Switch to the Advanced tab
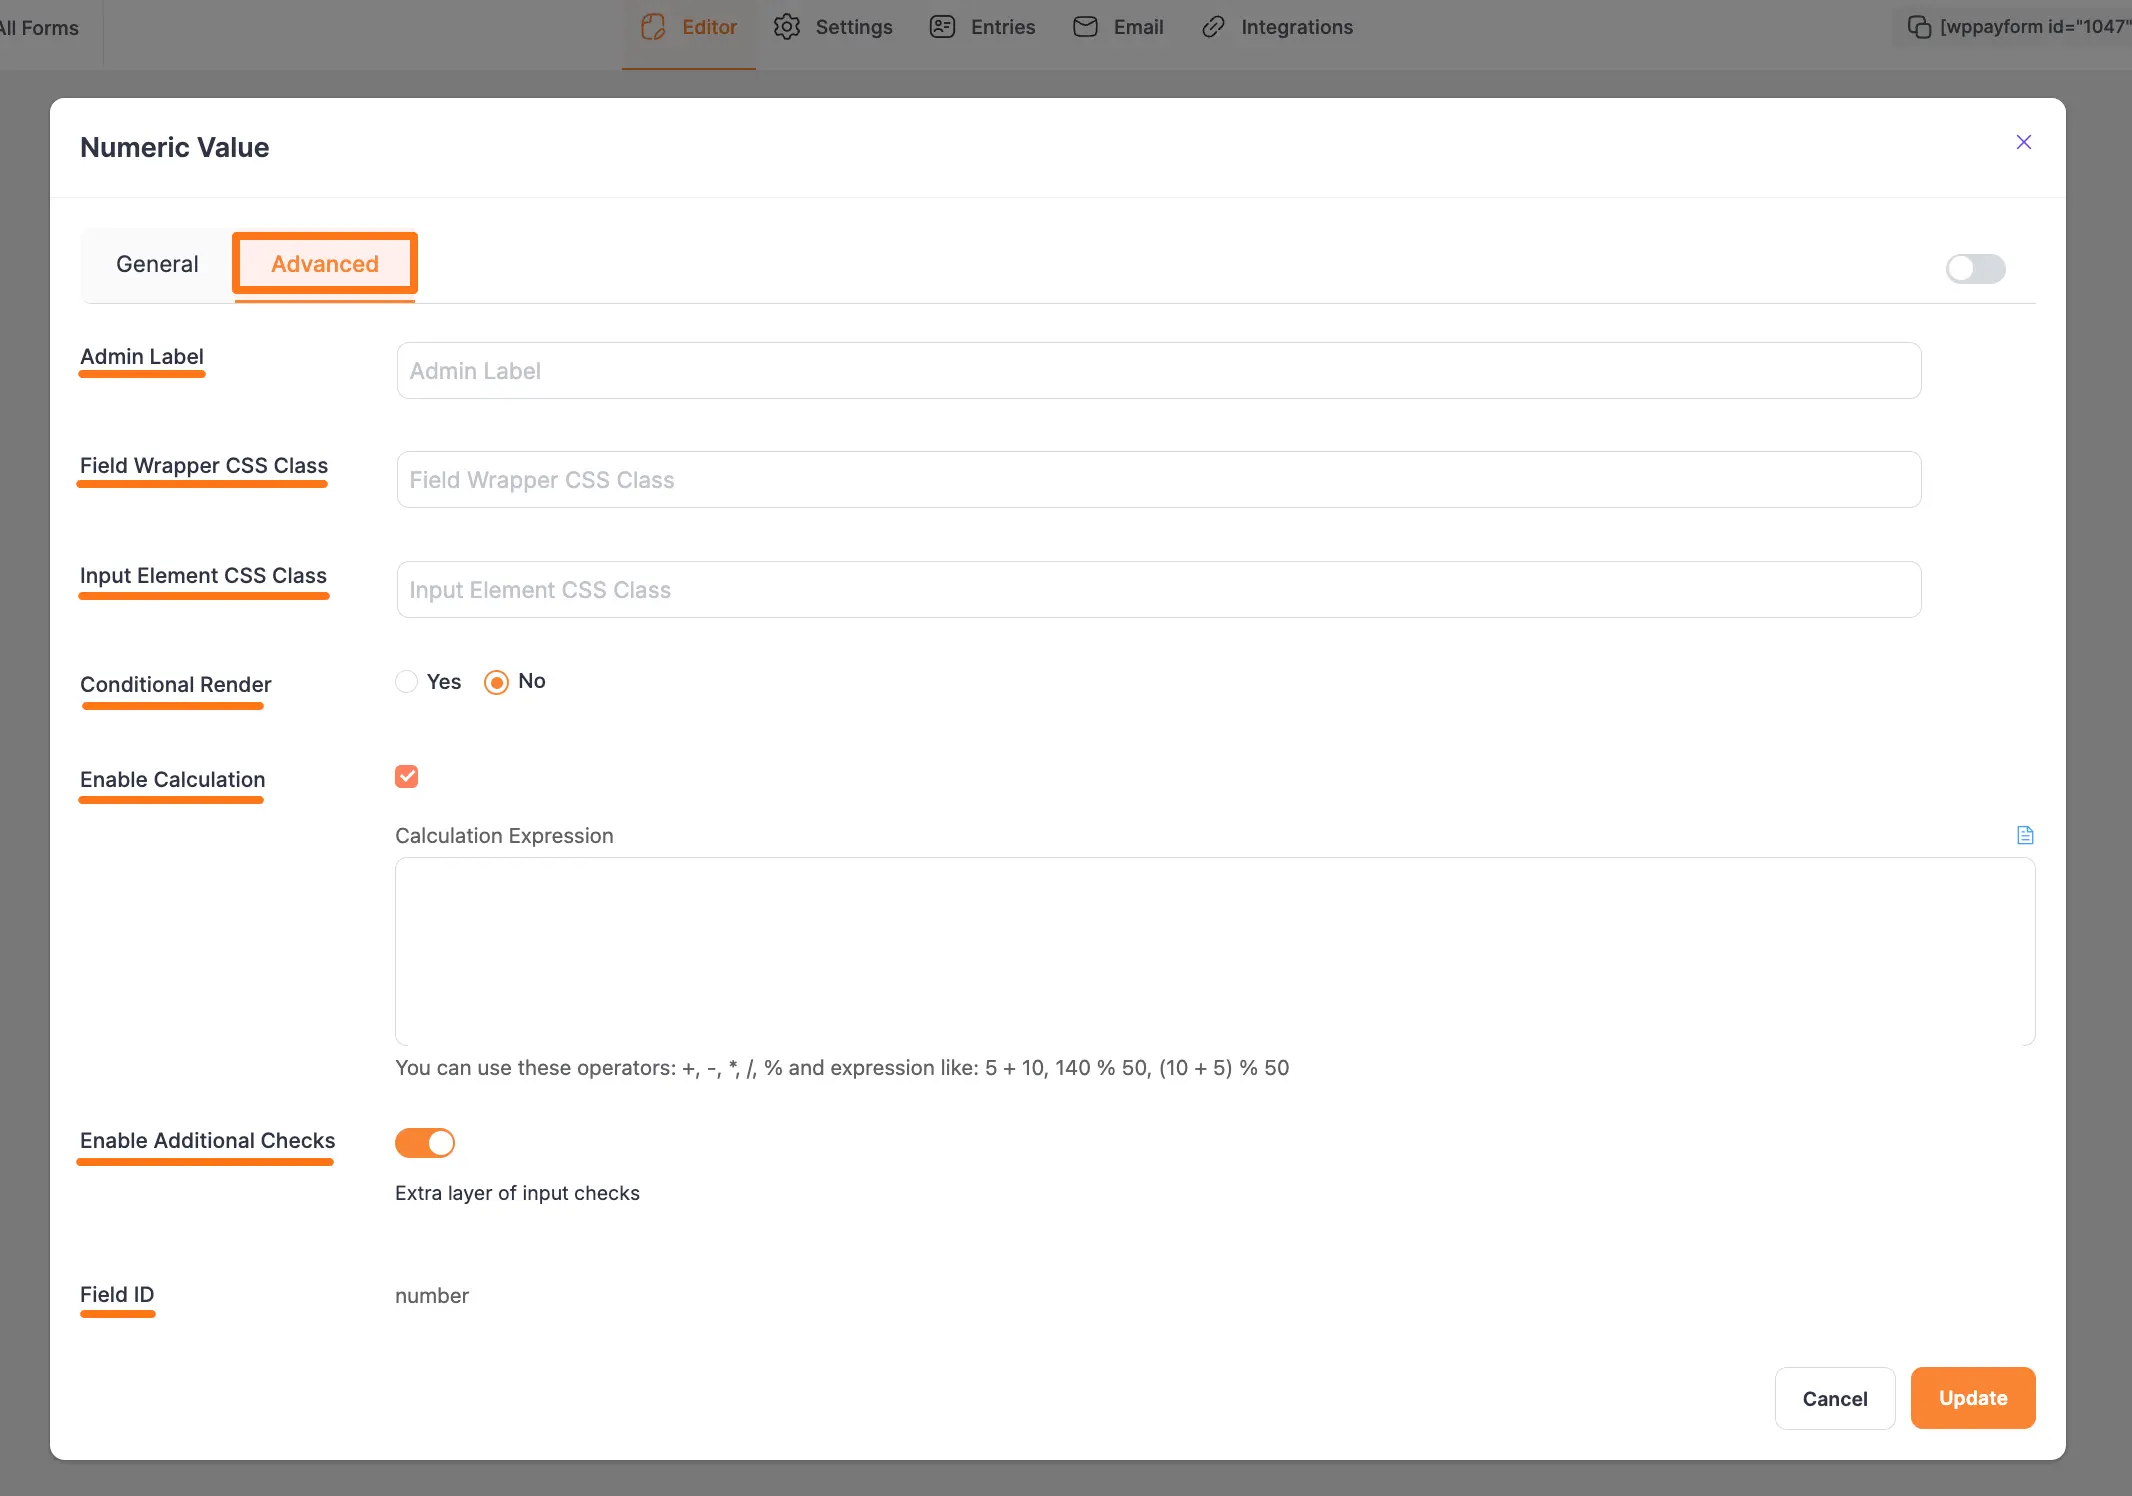2132x1496 pixels. click(x=324, y=264)
